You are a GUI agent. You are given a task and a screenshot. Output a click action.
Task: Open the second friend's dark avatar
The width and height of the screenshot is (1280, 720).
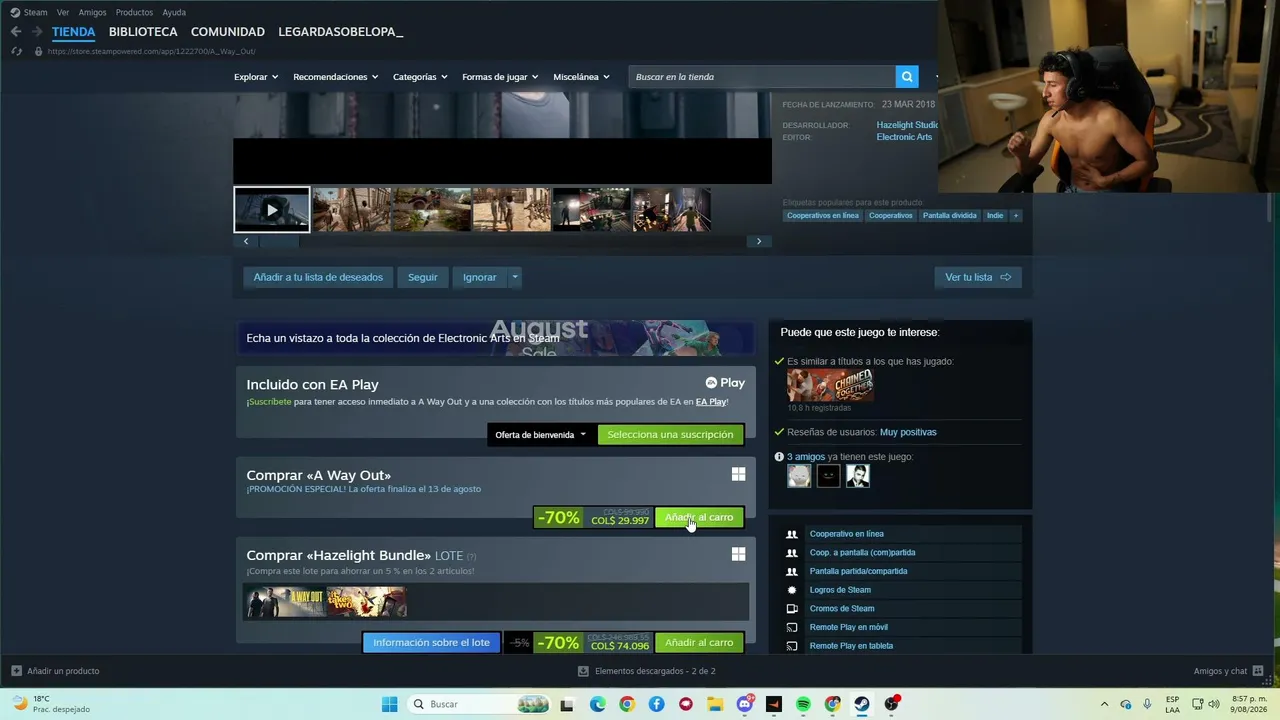coord(828,476)
